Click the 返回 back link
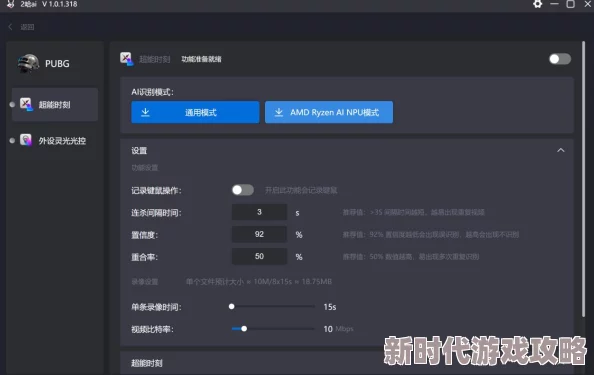 click(x=27, y=27)
